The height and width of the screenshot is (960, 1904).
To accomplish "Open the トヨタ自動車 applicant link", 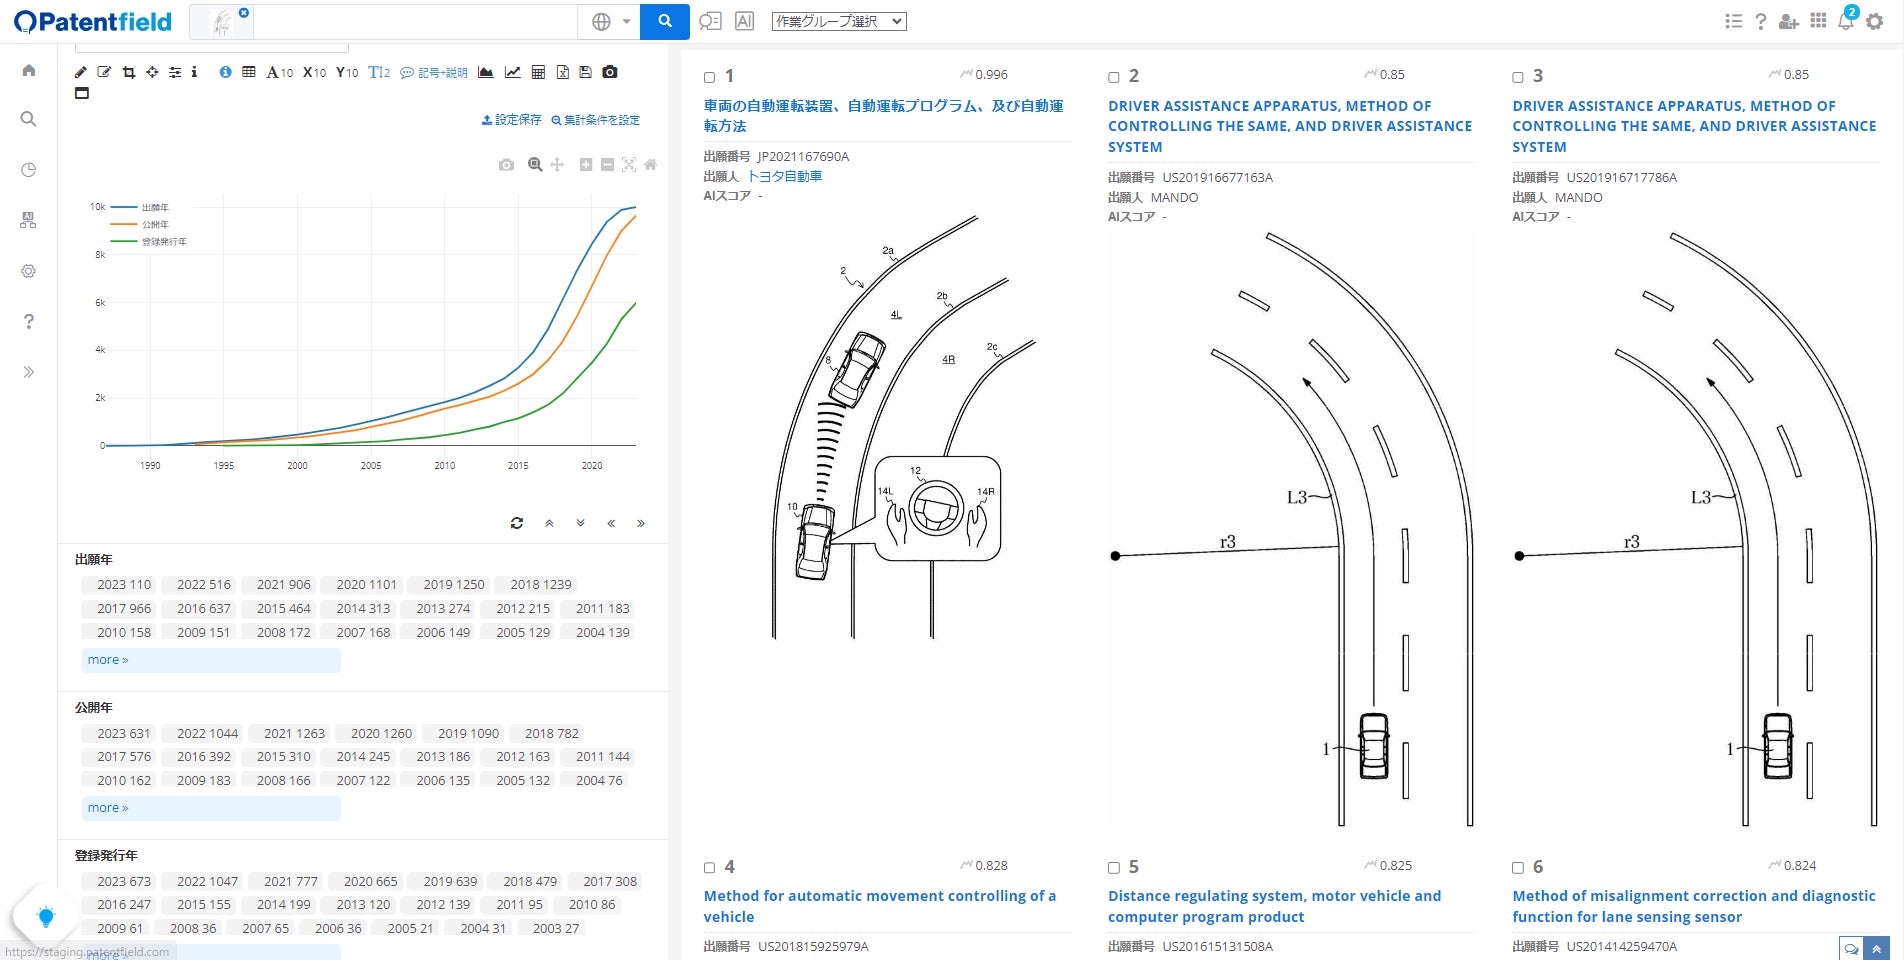I will [785, 176].
